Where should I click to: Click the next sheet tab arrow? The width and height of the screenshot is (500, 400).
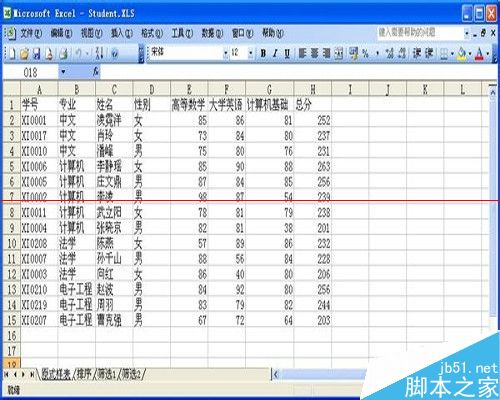[23, 375]
